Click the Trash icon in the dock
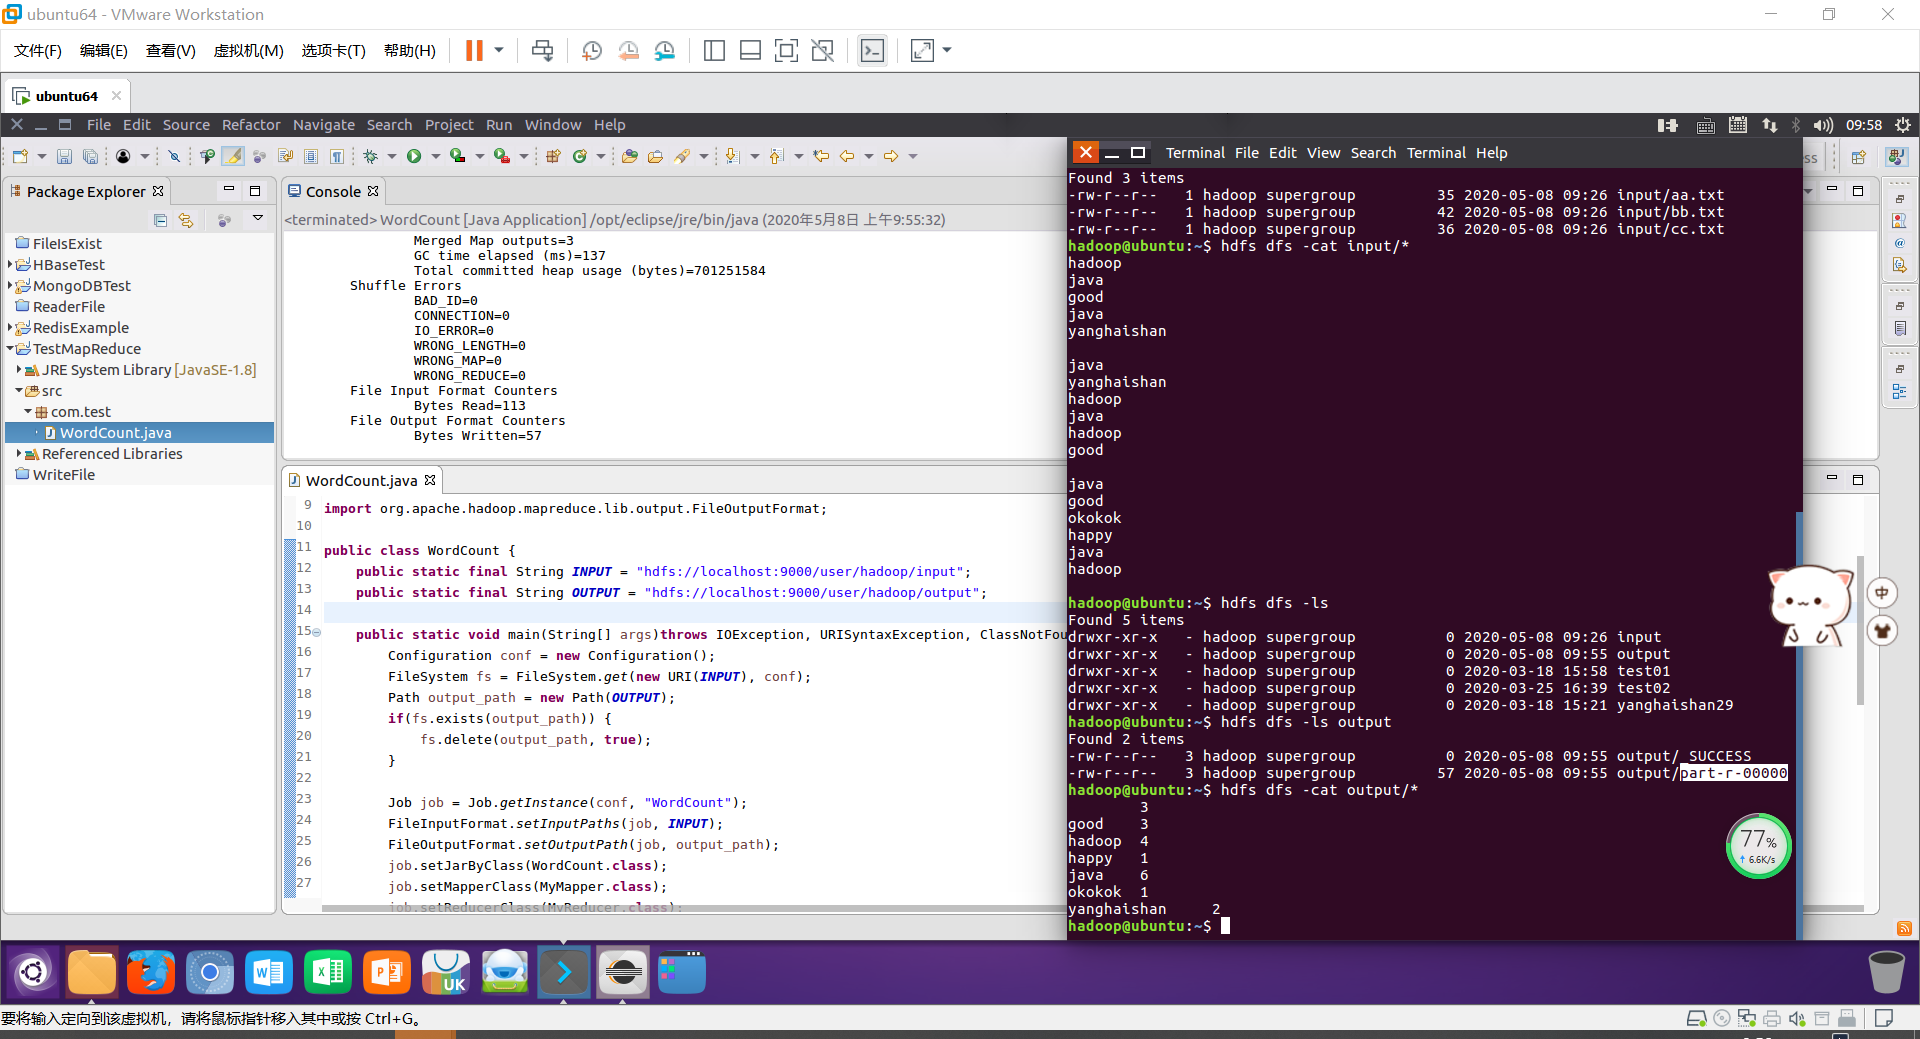Image resolution: width=1920 pixels, height=1039 pixels. (x=1886, y=971)
